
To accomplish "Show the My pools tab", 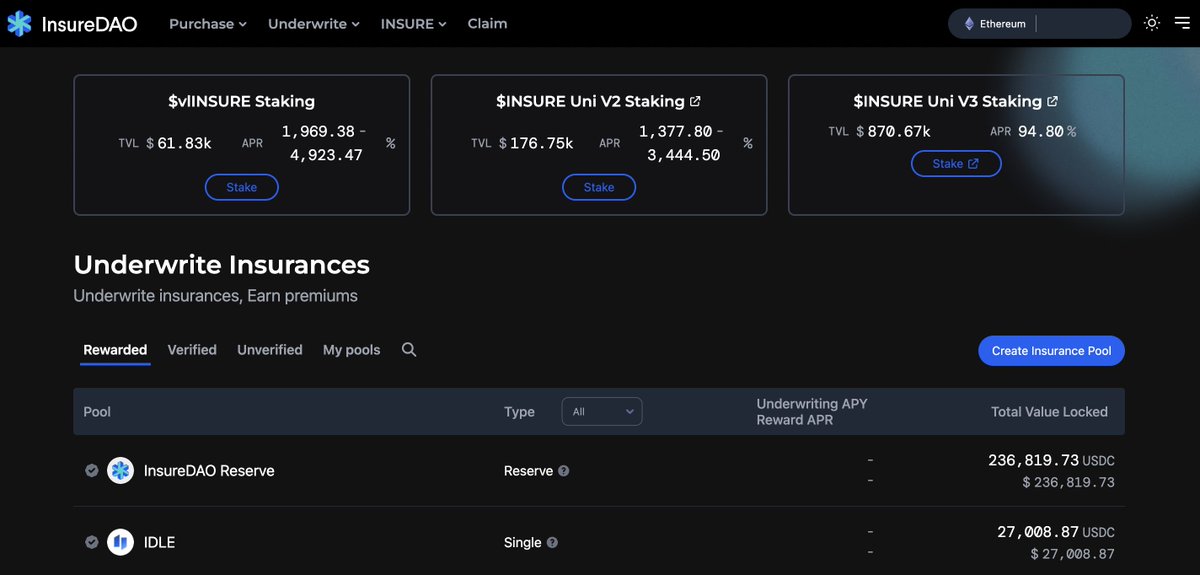I will click(x=352, y=350).
